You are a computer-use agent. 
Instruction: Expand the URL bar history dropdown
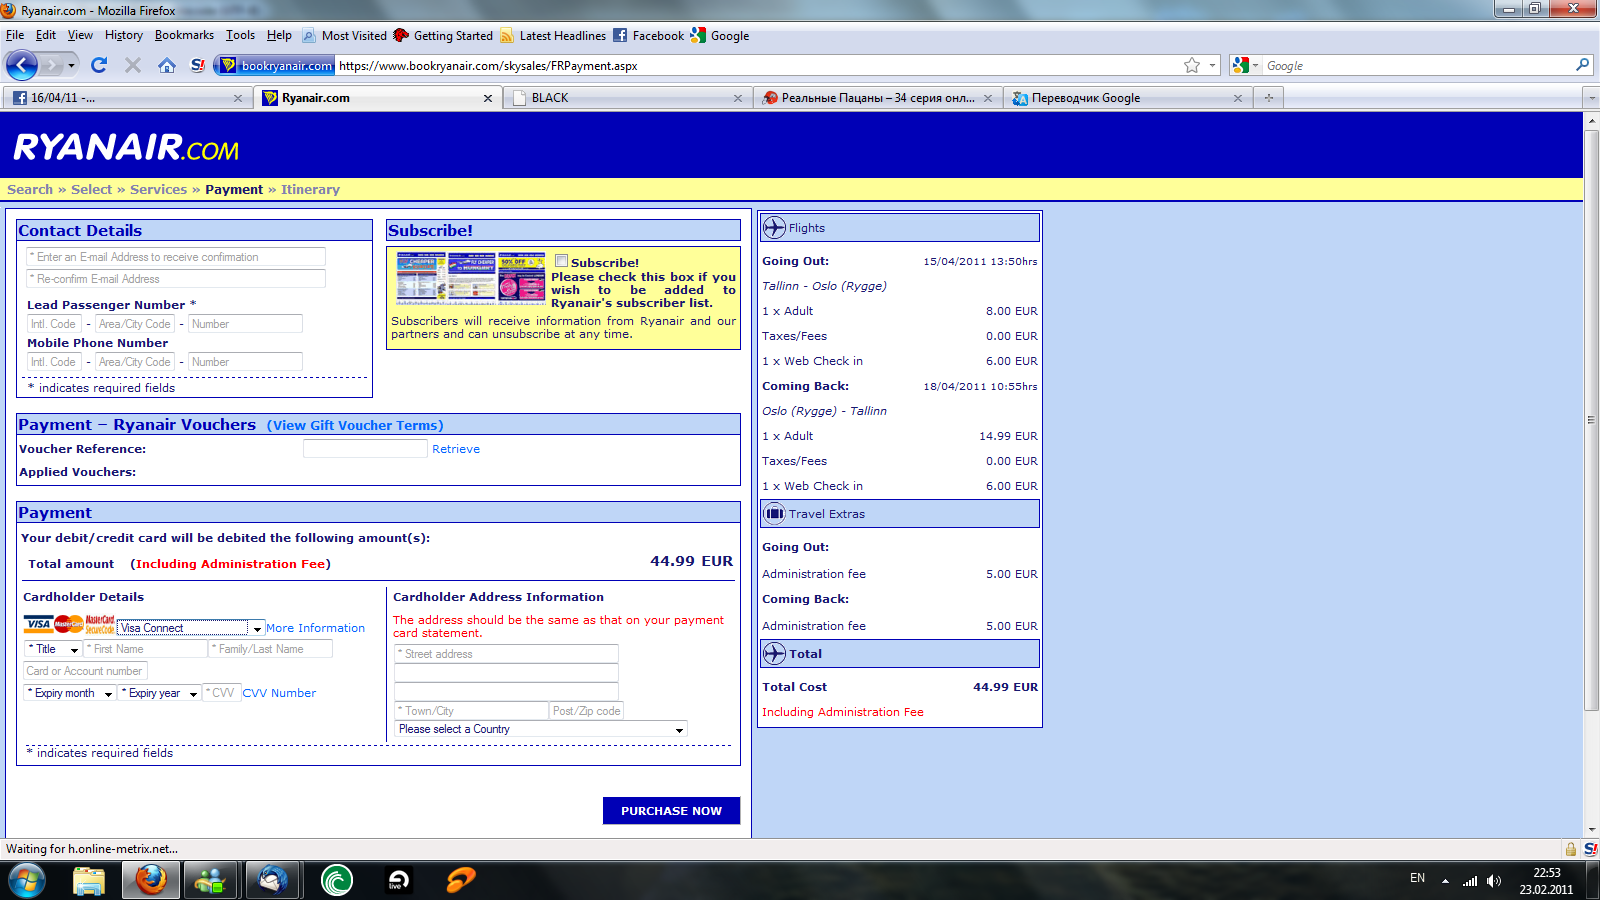(1213, 65)
